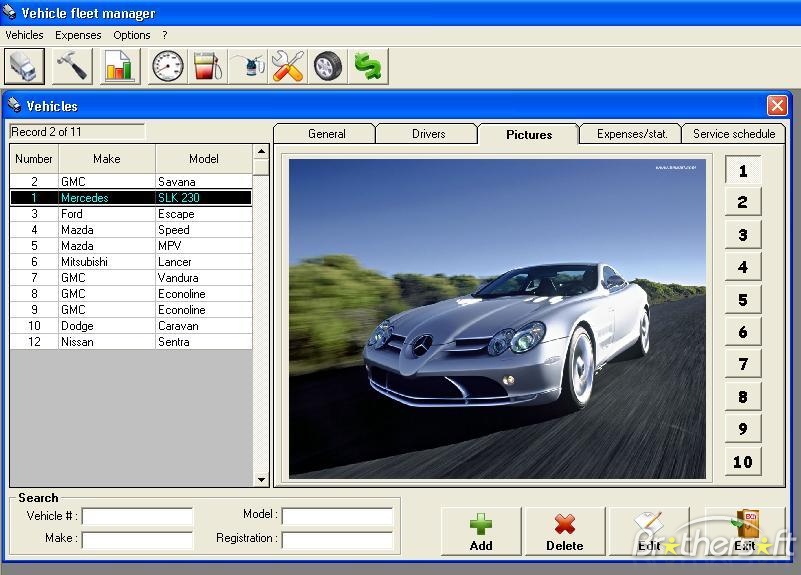The image size is (801, 575).
Task: Select the Mazda Speed row
Action: (x=131, y=230)
